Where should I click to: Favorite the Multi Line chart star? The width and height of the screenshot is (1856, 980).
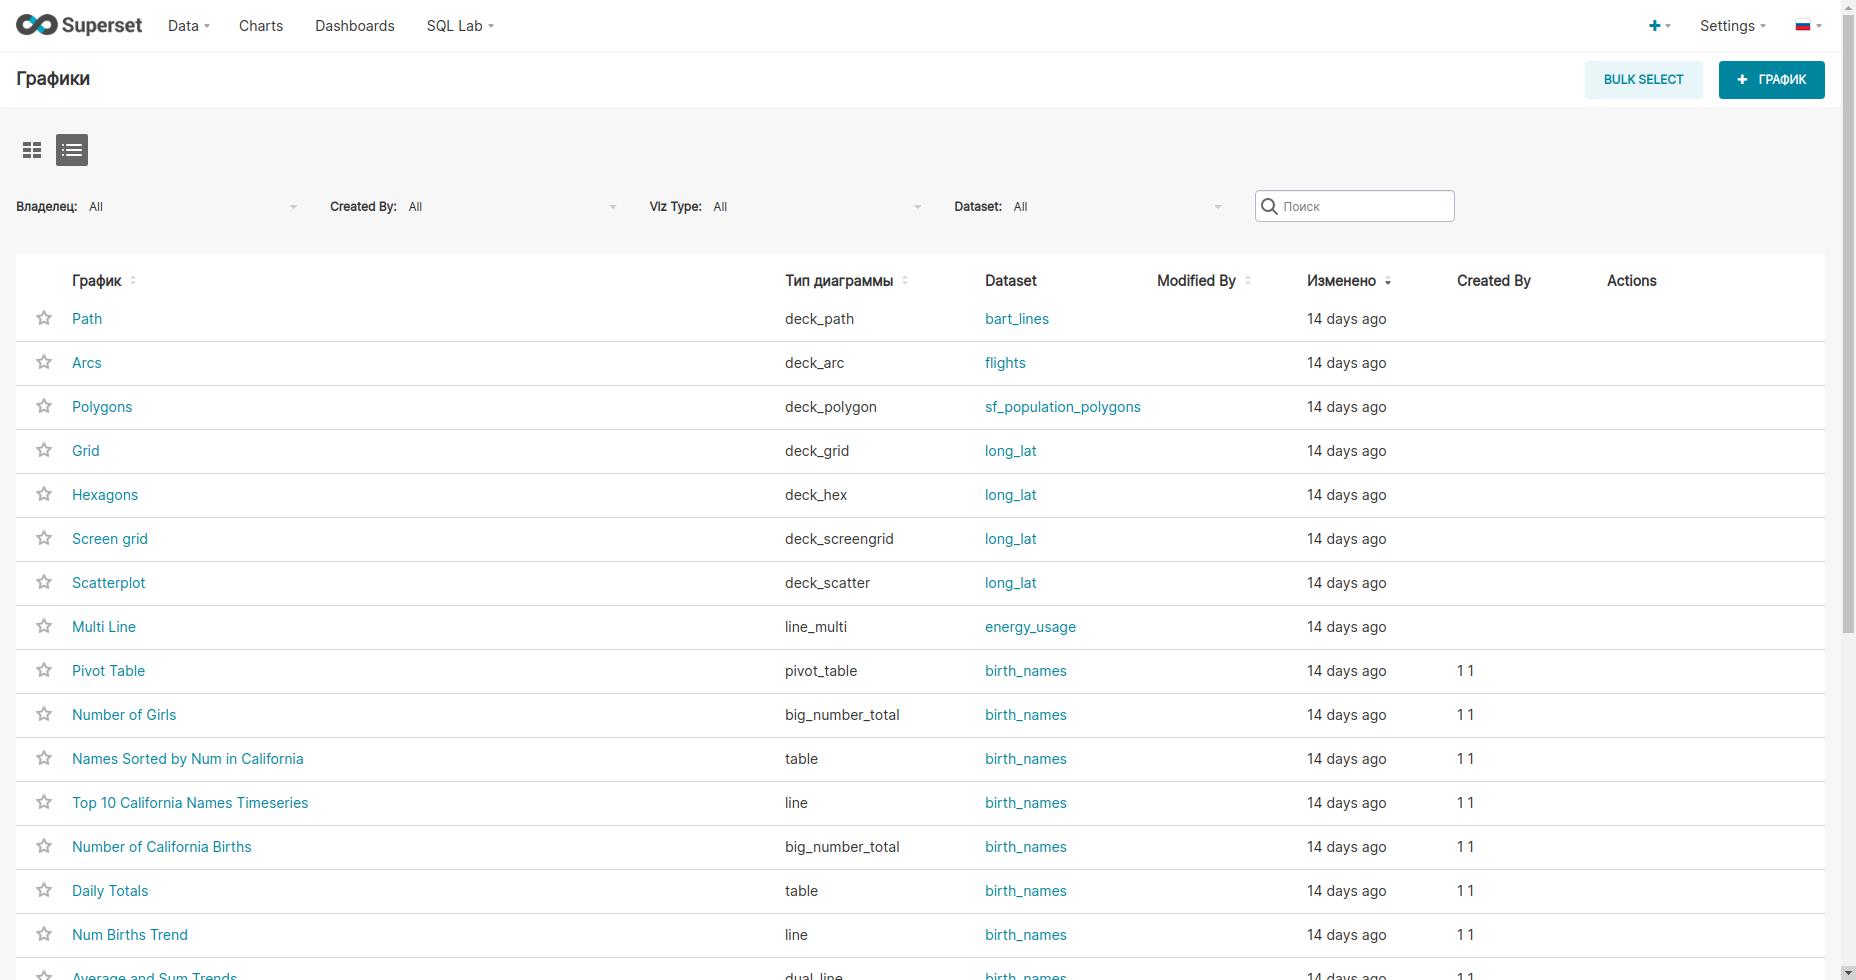pos(44,626)
